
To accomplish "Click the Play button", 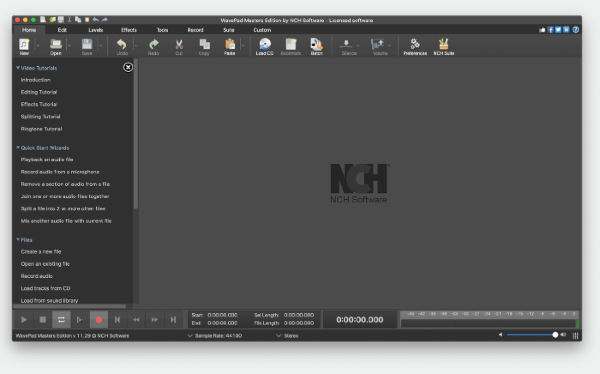I will pyautogui.click(x=24, y=319).
